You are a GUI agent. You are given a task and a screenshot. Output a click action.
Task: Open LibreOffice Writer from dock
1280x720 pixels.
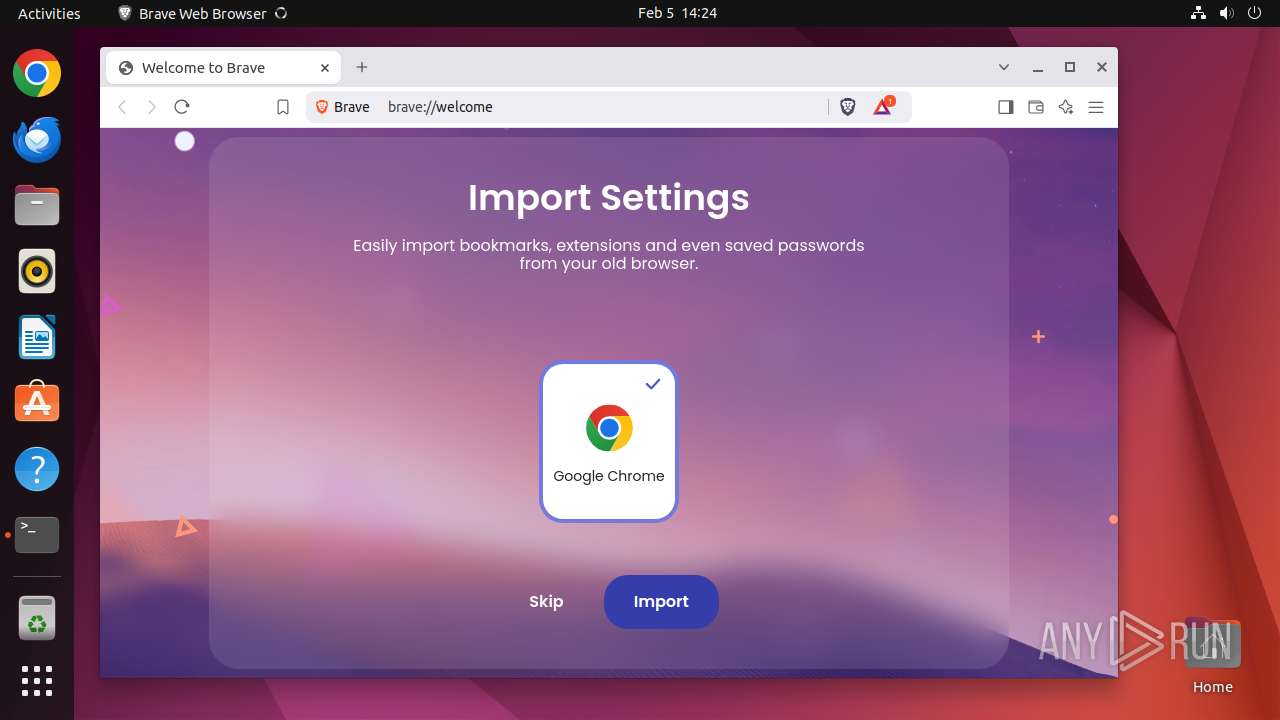37,337
